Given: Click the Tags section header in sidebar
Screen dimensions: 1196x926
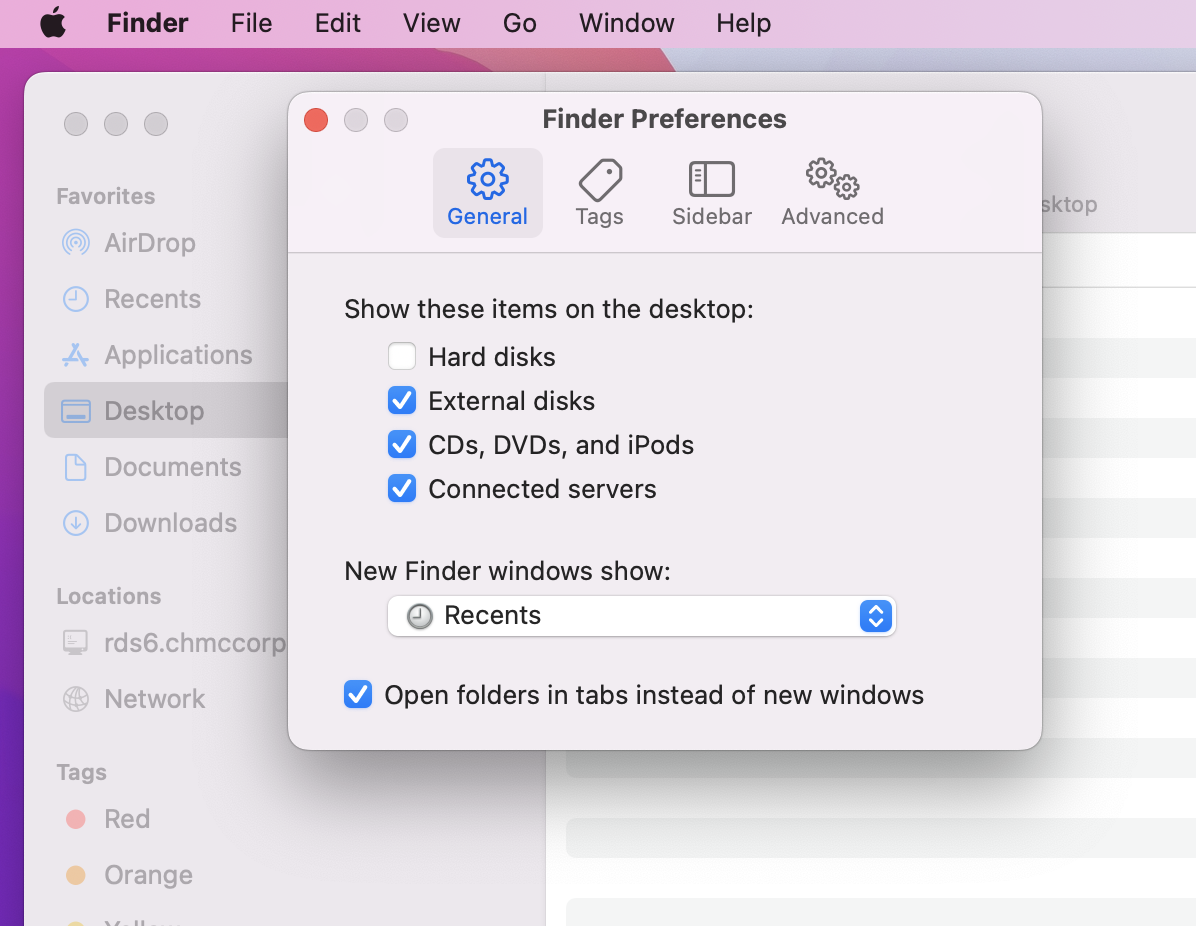Looking at the screenshot, I should pyautogui.click(x=81, y=773).
